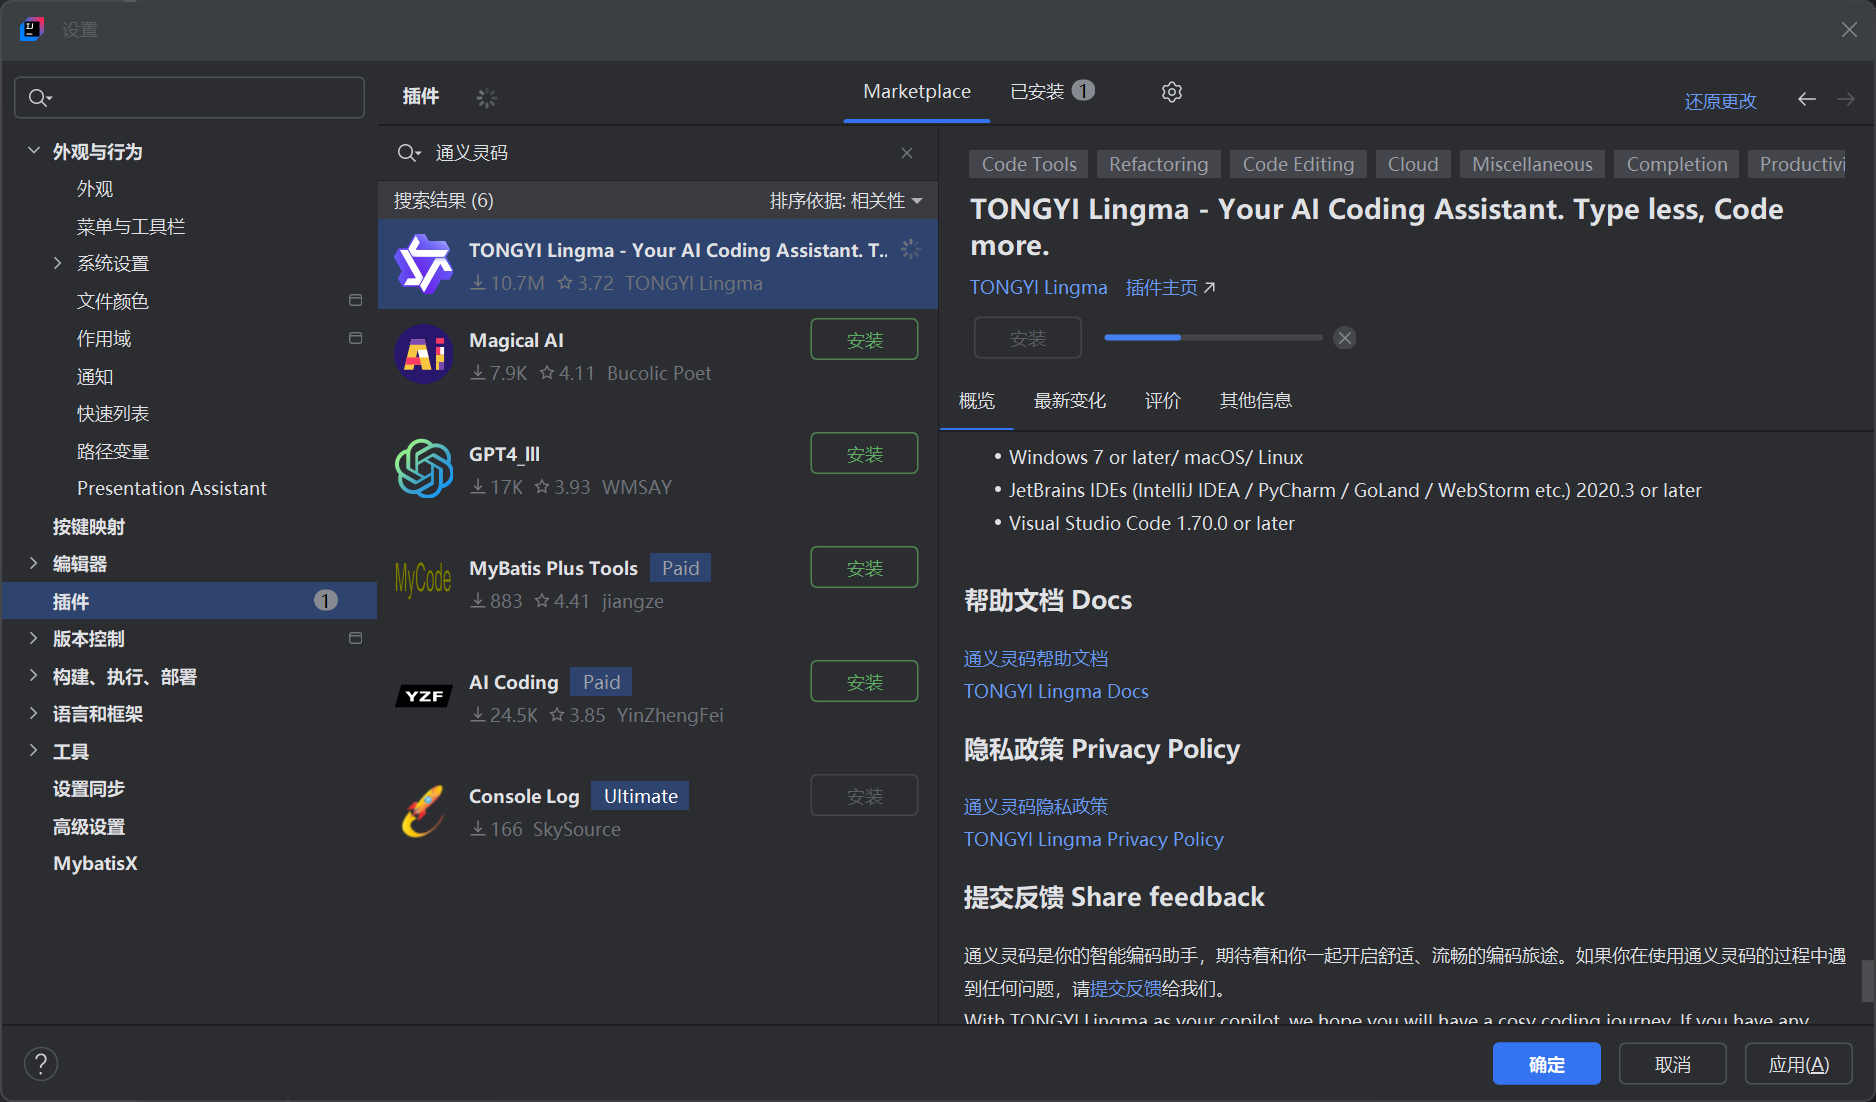Install the AI Coding plugin
The height and width of the screenshot is (1102, 1876).
pos(864,682)
